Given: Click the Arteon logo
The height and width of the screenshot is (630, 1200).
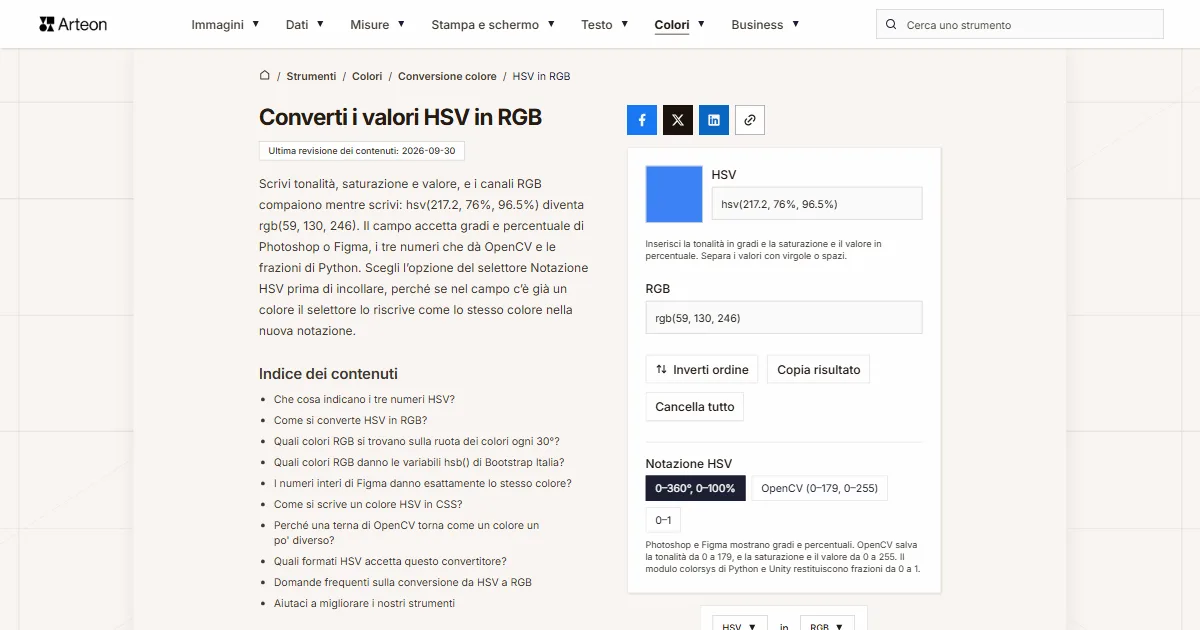Looking at the screenshot, I should point(73,24).
